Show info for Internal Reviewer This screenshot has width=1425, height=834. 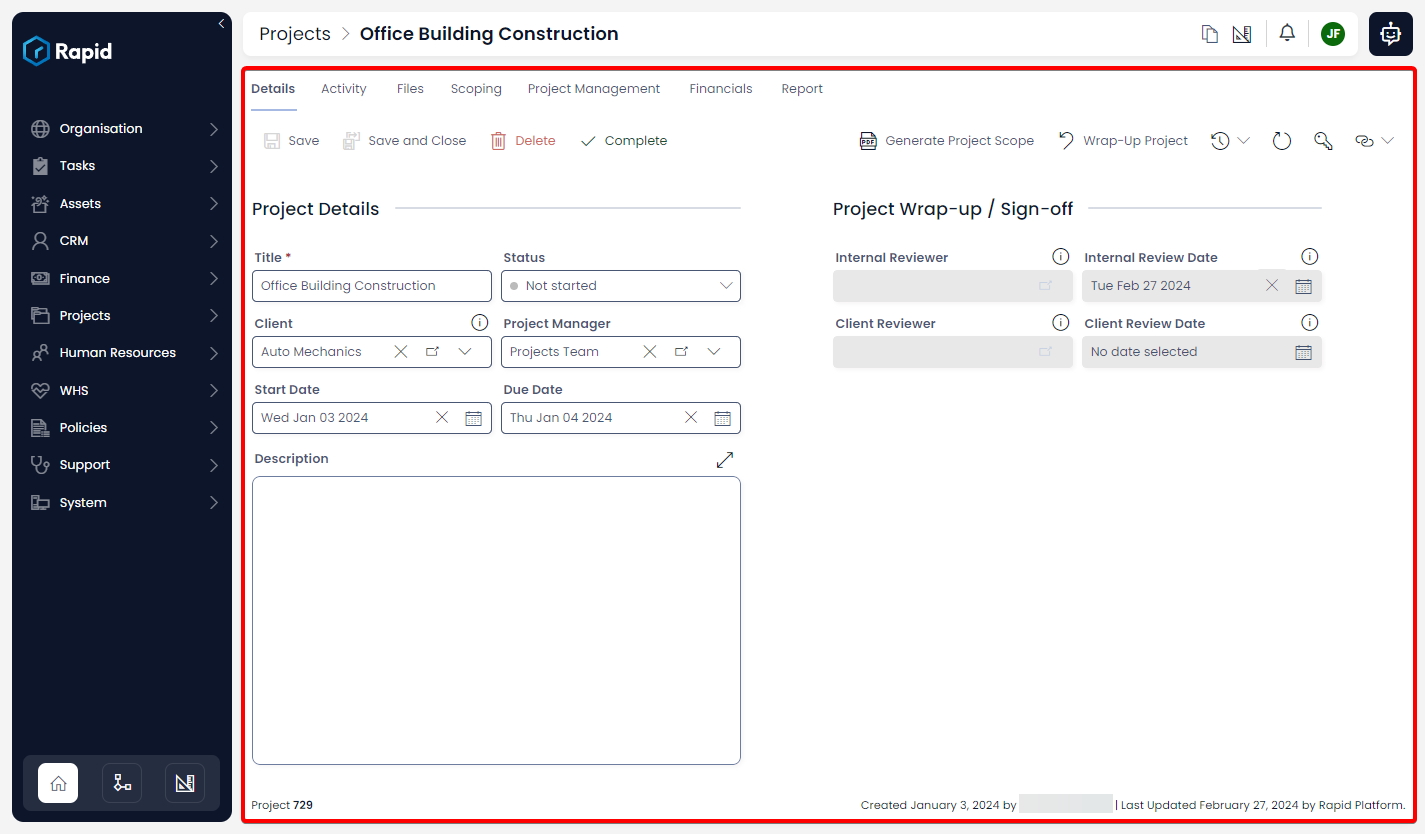coord(1061,257)
